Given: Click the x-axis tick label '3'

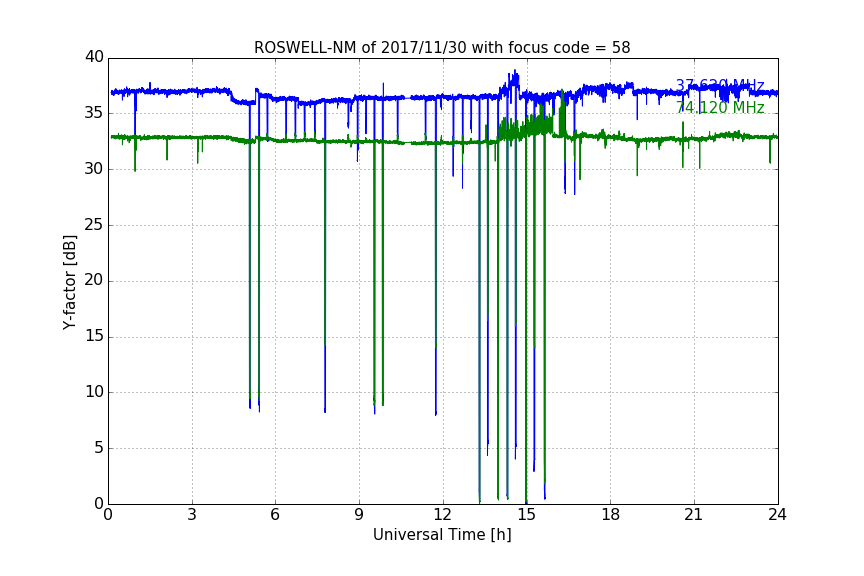Looking at the screenshot, I should tap(192, 515).
